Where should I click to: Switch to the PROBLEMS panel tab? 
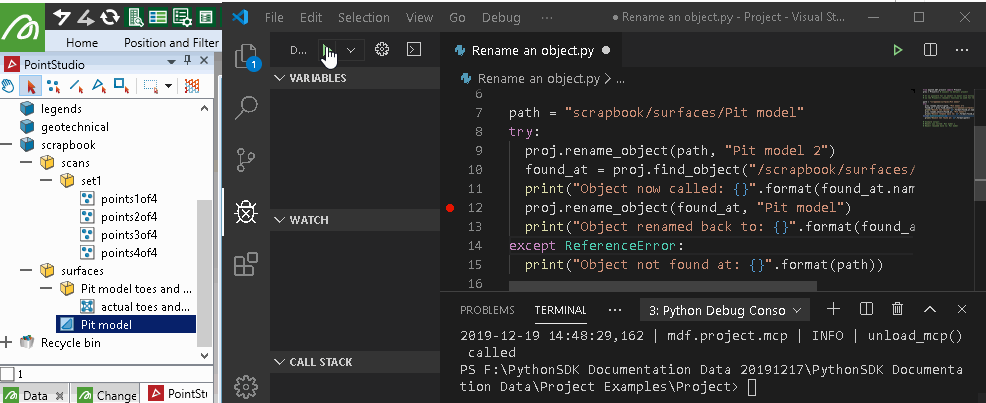(487, 310)
